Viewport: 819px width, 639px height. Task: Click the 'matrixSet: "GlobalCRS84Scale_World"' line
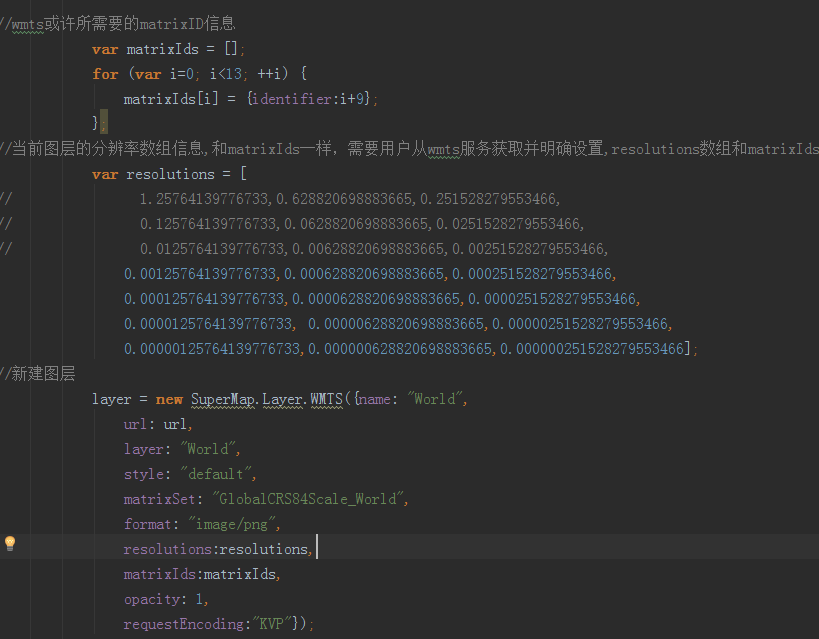click(x=266, y=499)
